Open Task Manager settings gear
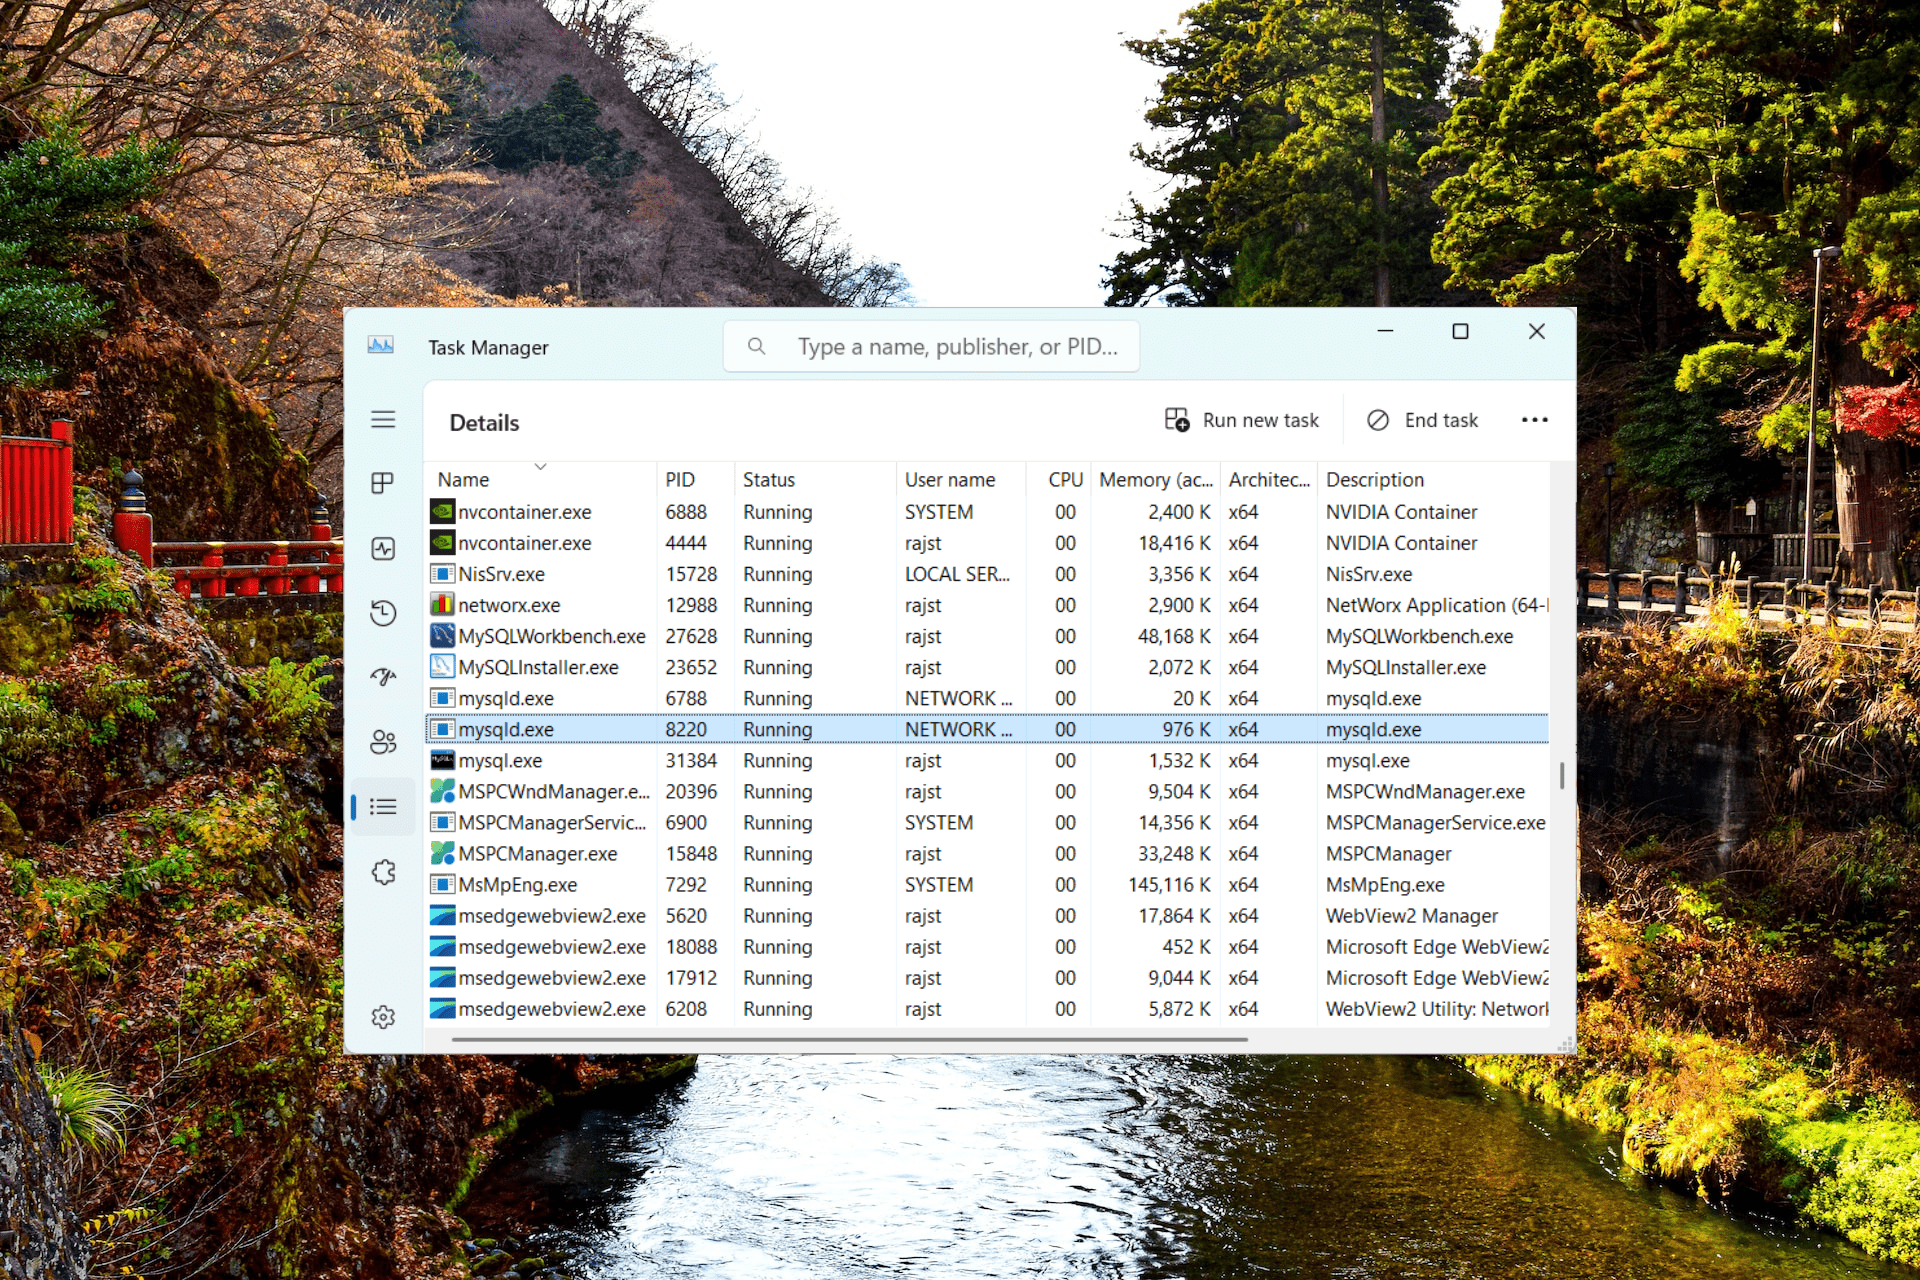 click(x=383, y=1017)
